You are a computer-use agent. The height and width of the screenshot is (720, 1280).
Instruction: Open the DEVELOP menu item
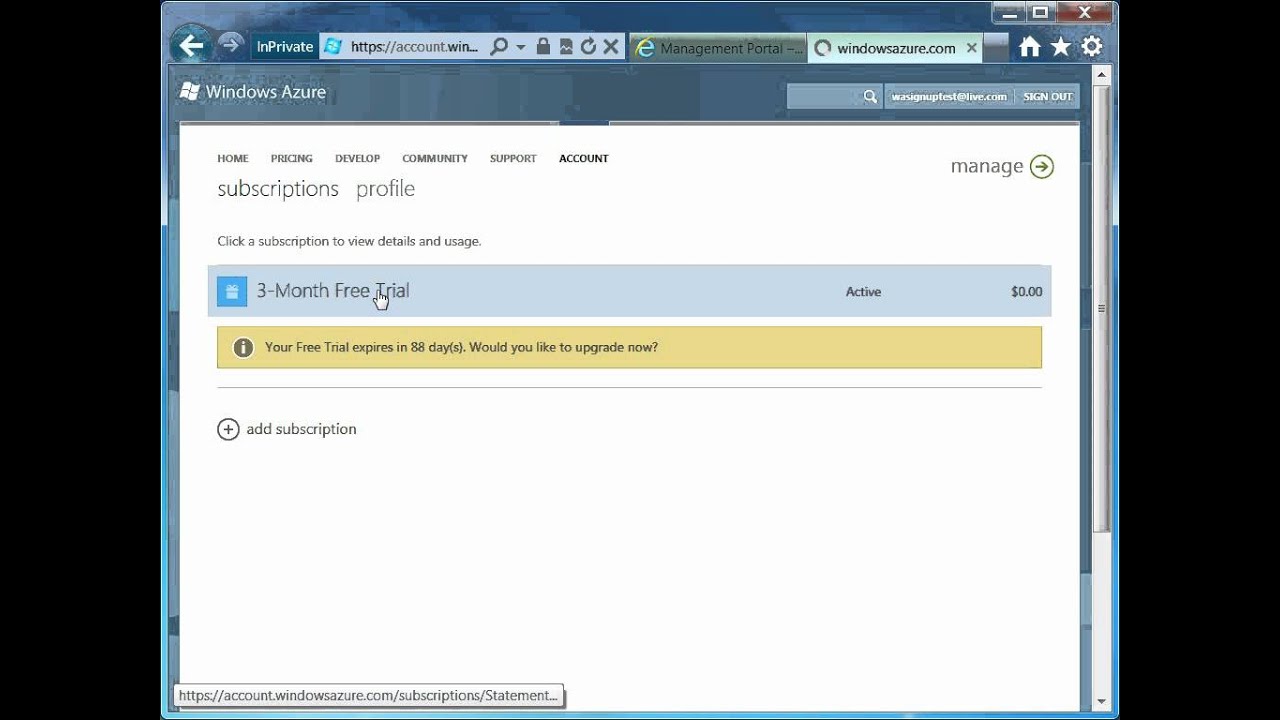(358, 158)
